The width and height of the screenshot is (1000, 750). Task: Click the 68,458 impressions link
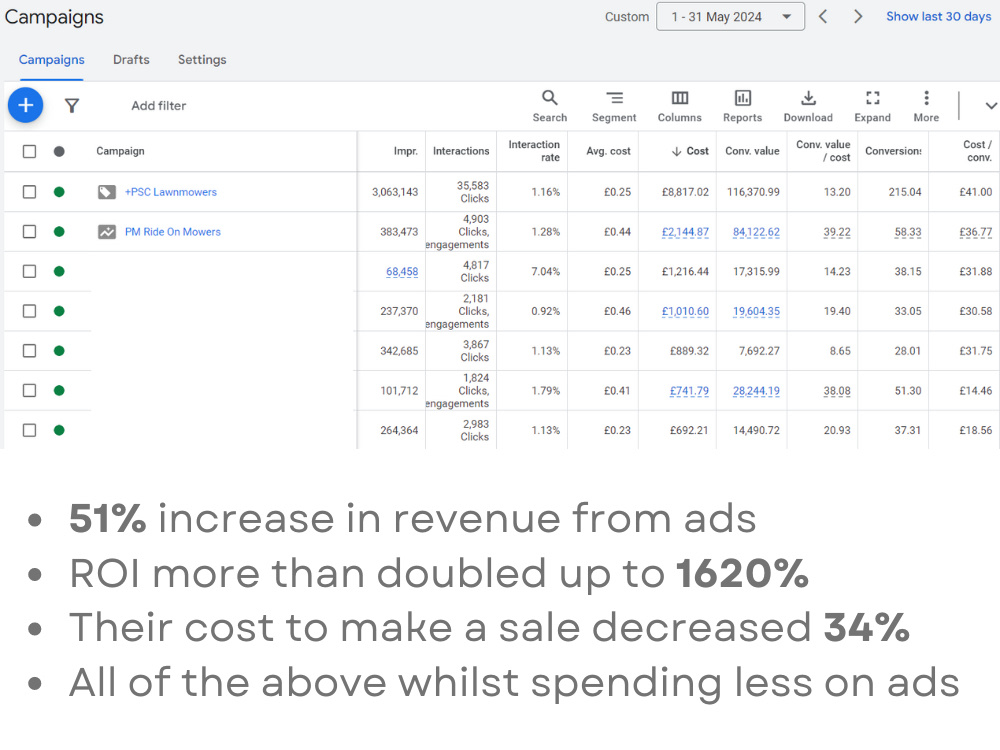(x=402, y=272)
